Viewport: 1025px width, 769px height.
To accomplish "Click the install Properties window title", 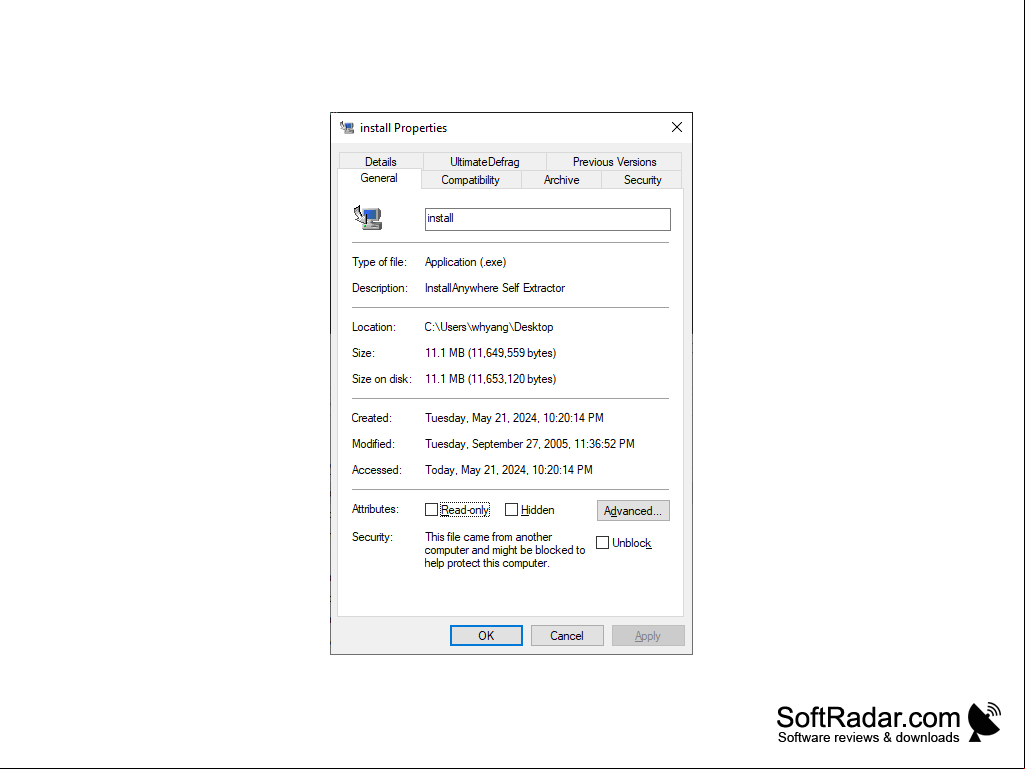I will coord(403,128).
